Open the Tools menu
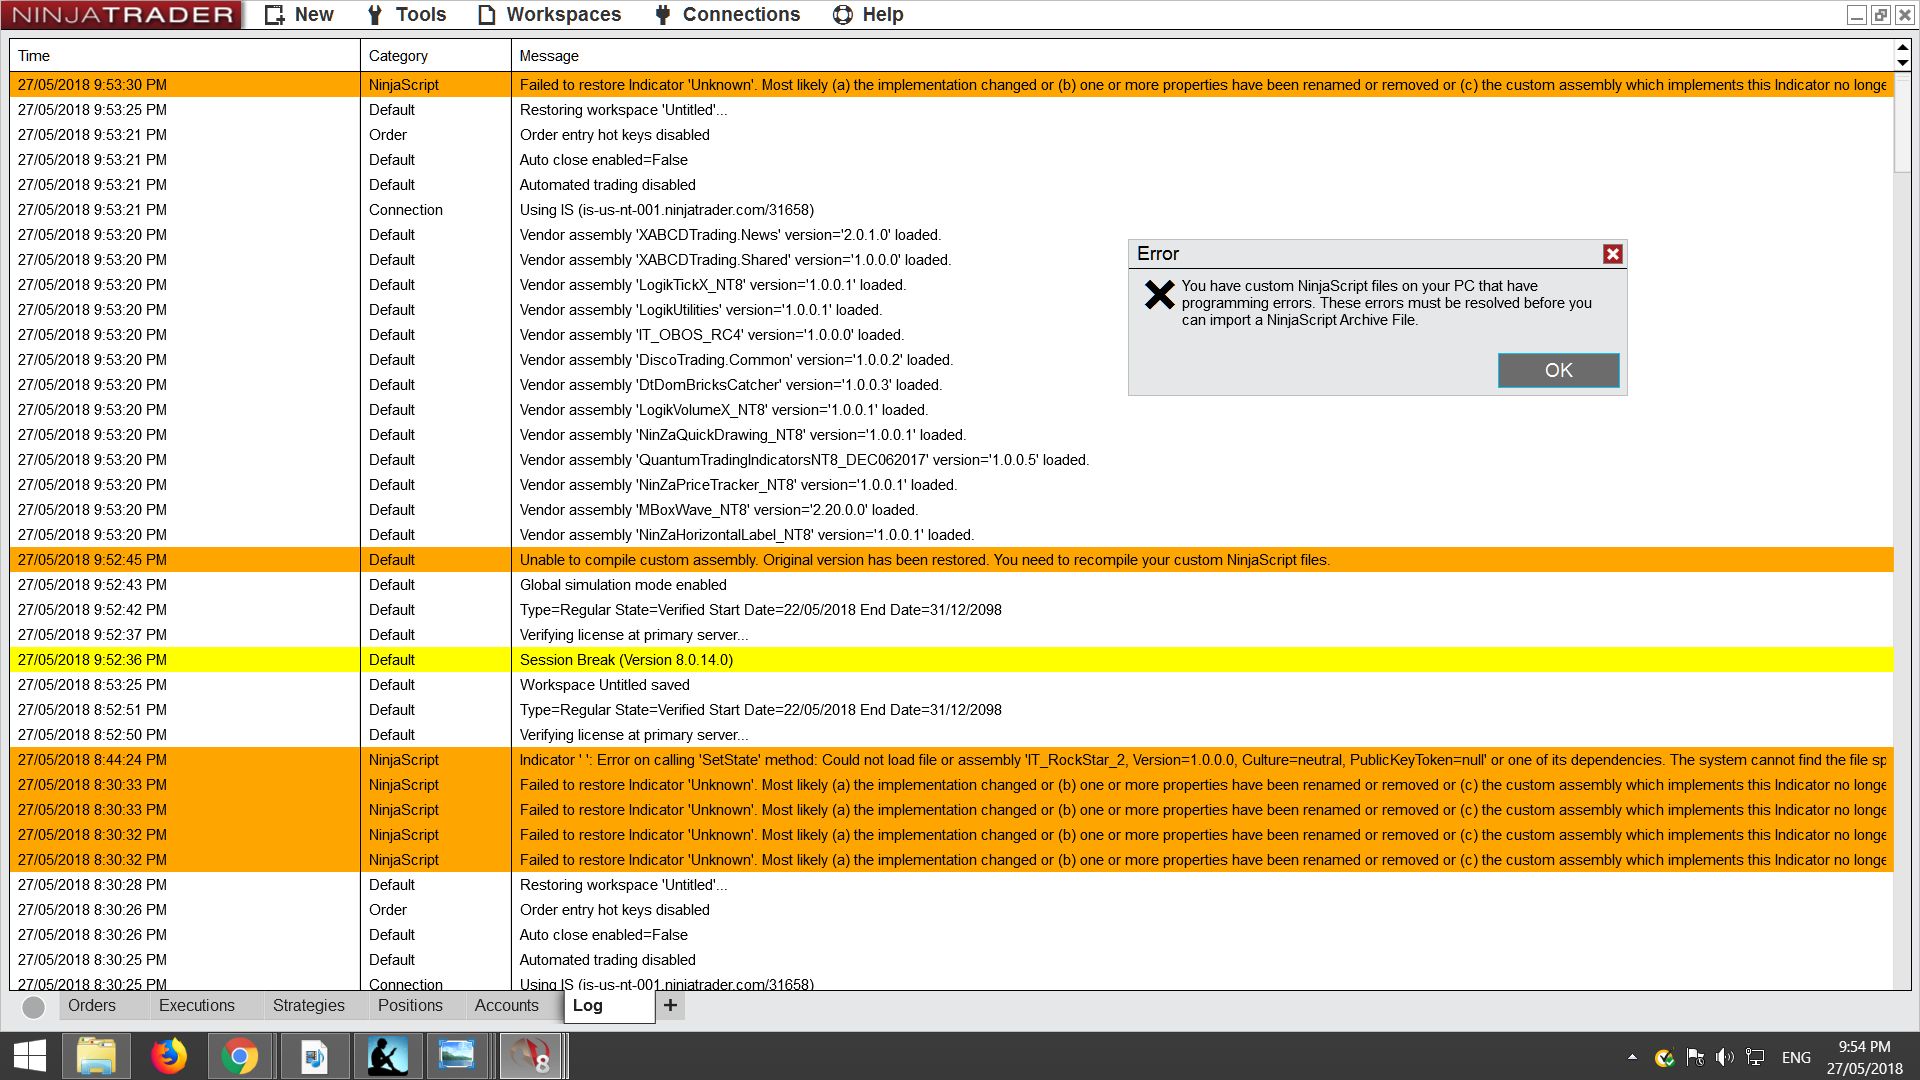Image resolution: width=1920 pixels, height=1080 pixels. tap(406, 15)
